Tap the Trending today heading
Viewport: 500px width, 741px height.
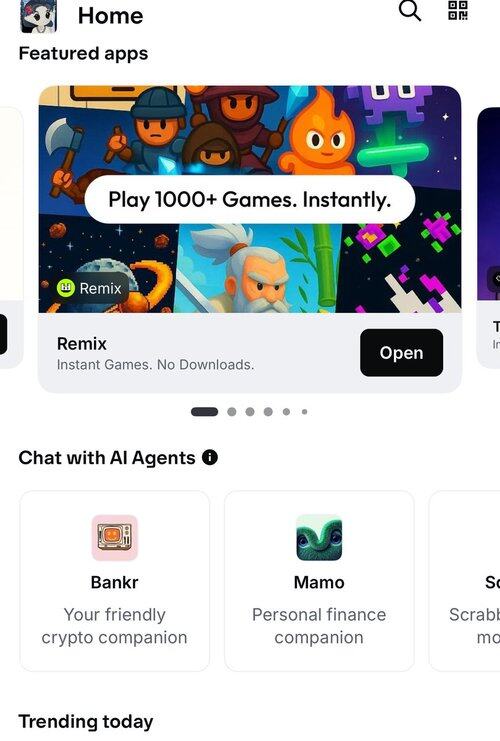coord(86,722)
